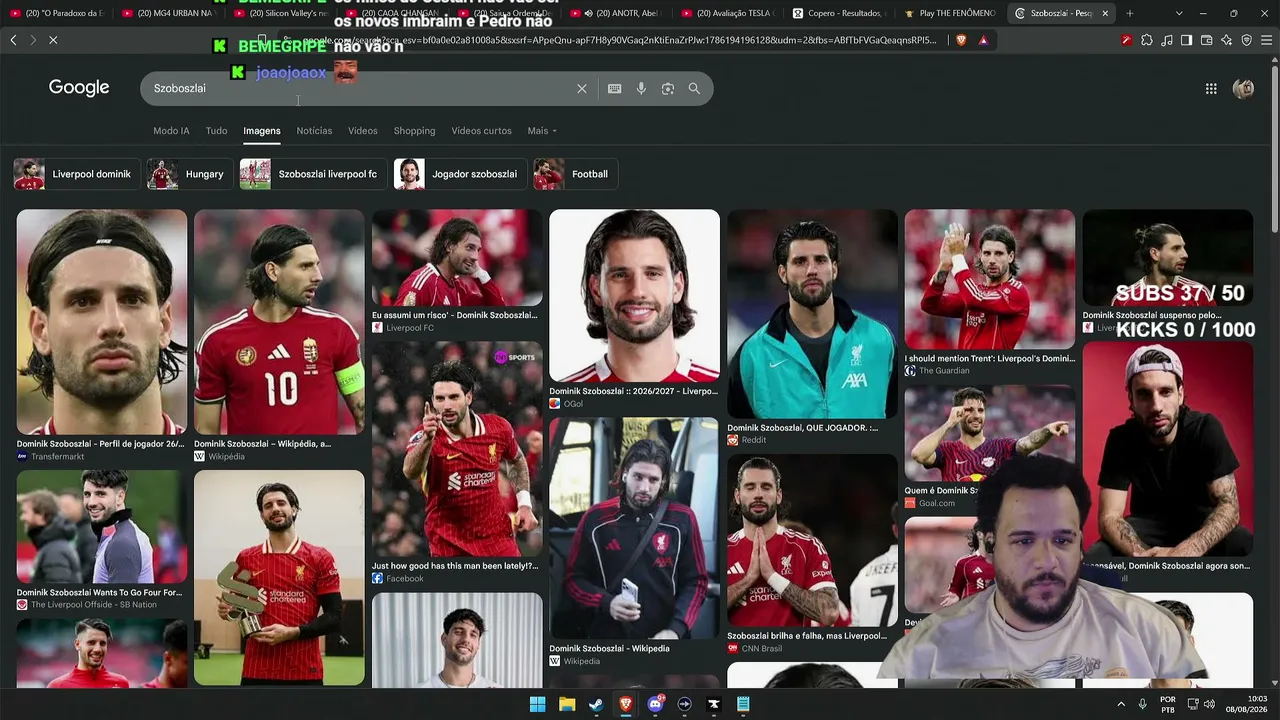This screenshot has height=720, width=1280.
Task: Search by image with Google Lens
Action: pos(668,89)
